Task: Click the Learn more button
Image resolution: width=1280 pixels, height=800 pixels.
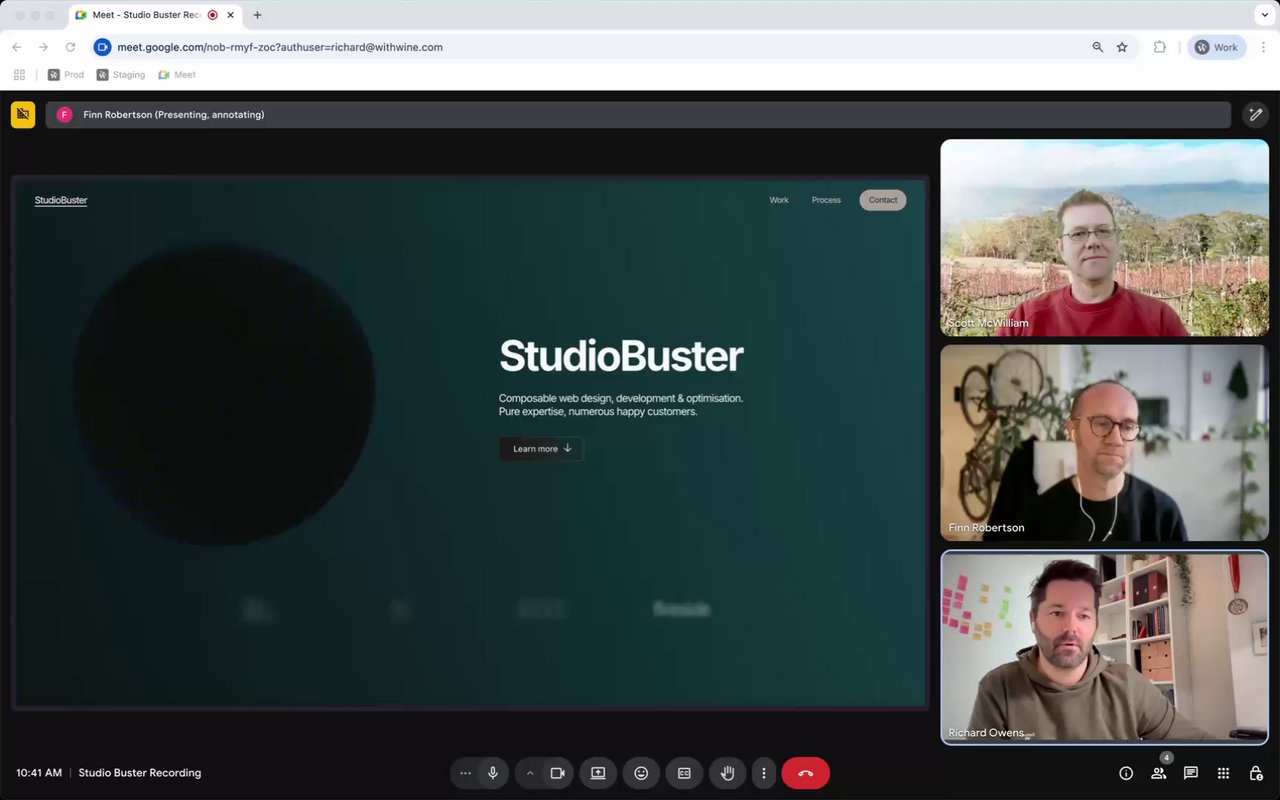Action: point(541,449)
